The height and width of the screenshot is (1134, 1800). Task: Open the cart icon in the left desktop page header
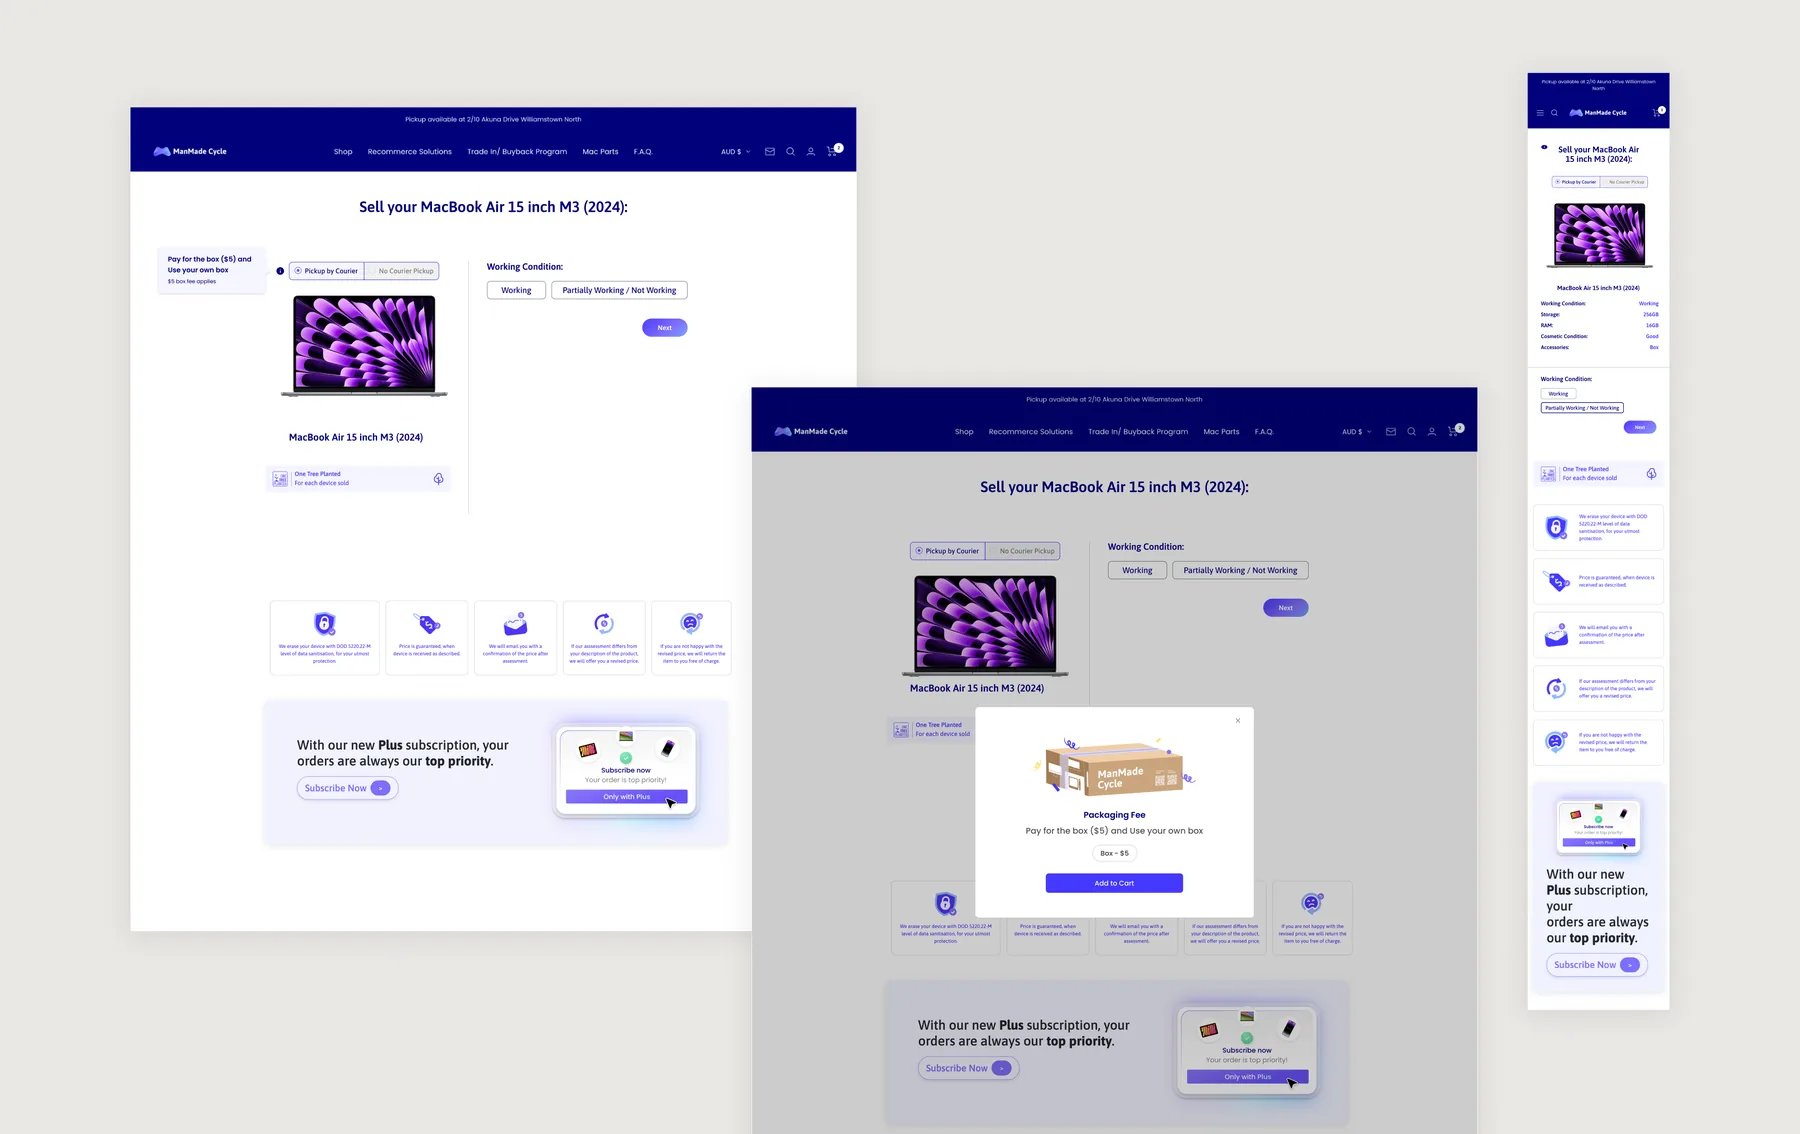point(833,151)
